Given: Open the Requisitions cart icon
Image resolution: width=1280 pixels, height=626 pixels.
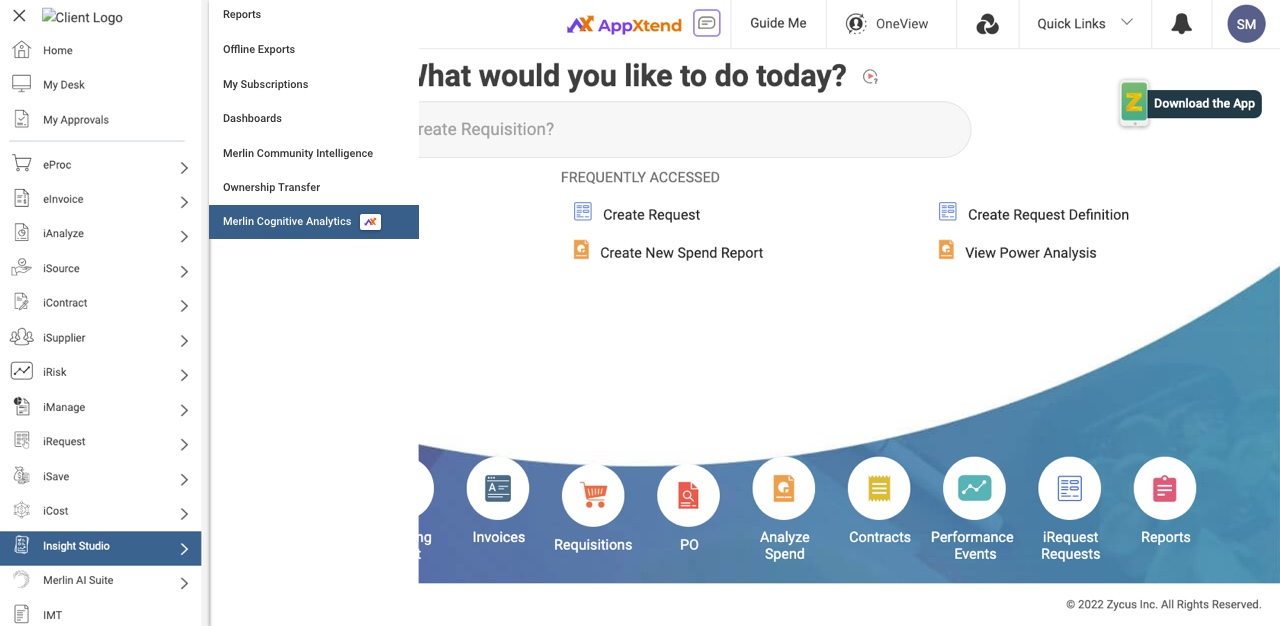Looking at the screenshot, I should tap(593, 496).
